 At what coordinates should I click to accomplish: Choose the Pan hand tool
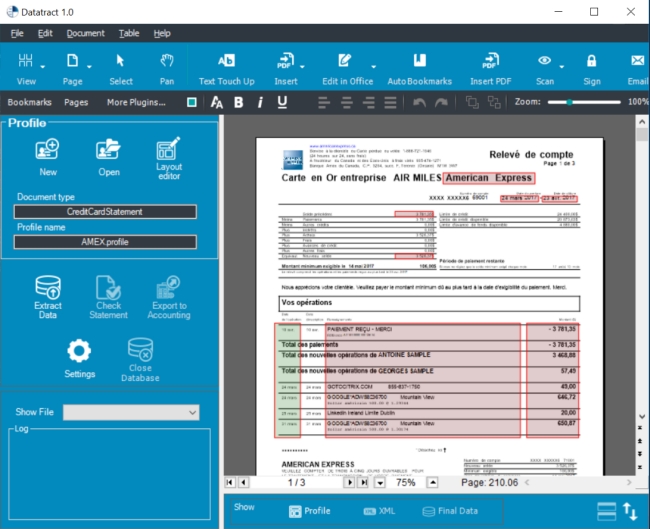pos(167,69)
